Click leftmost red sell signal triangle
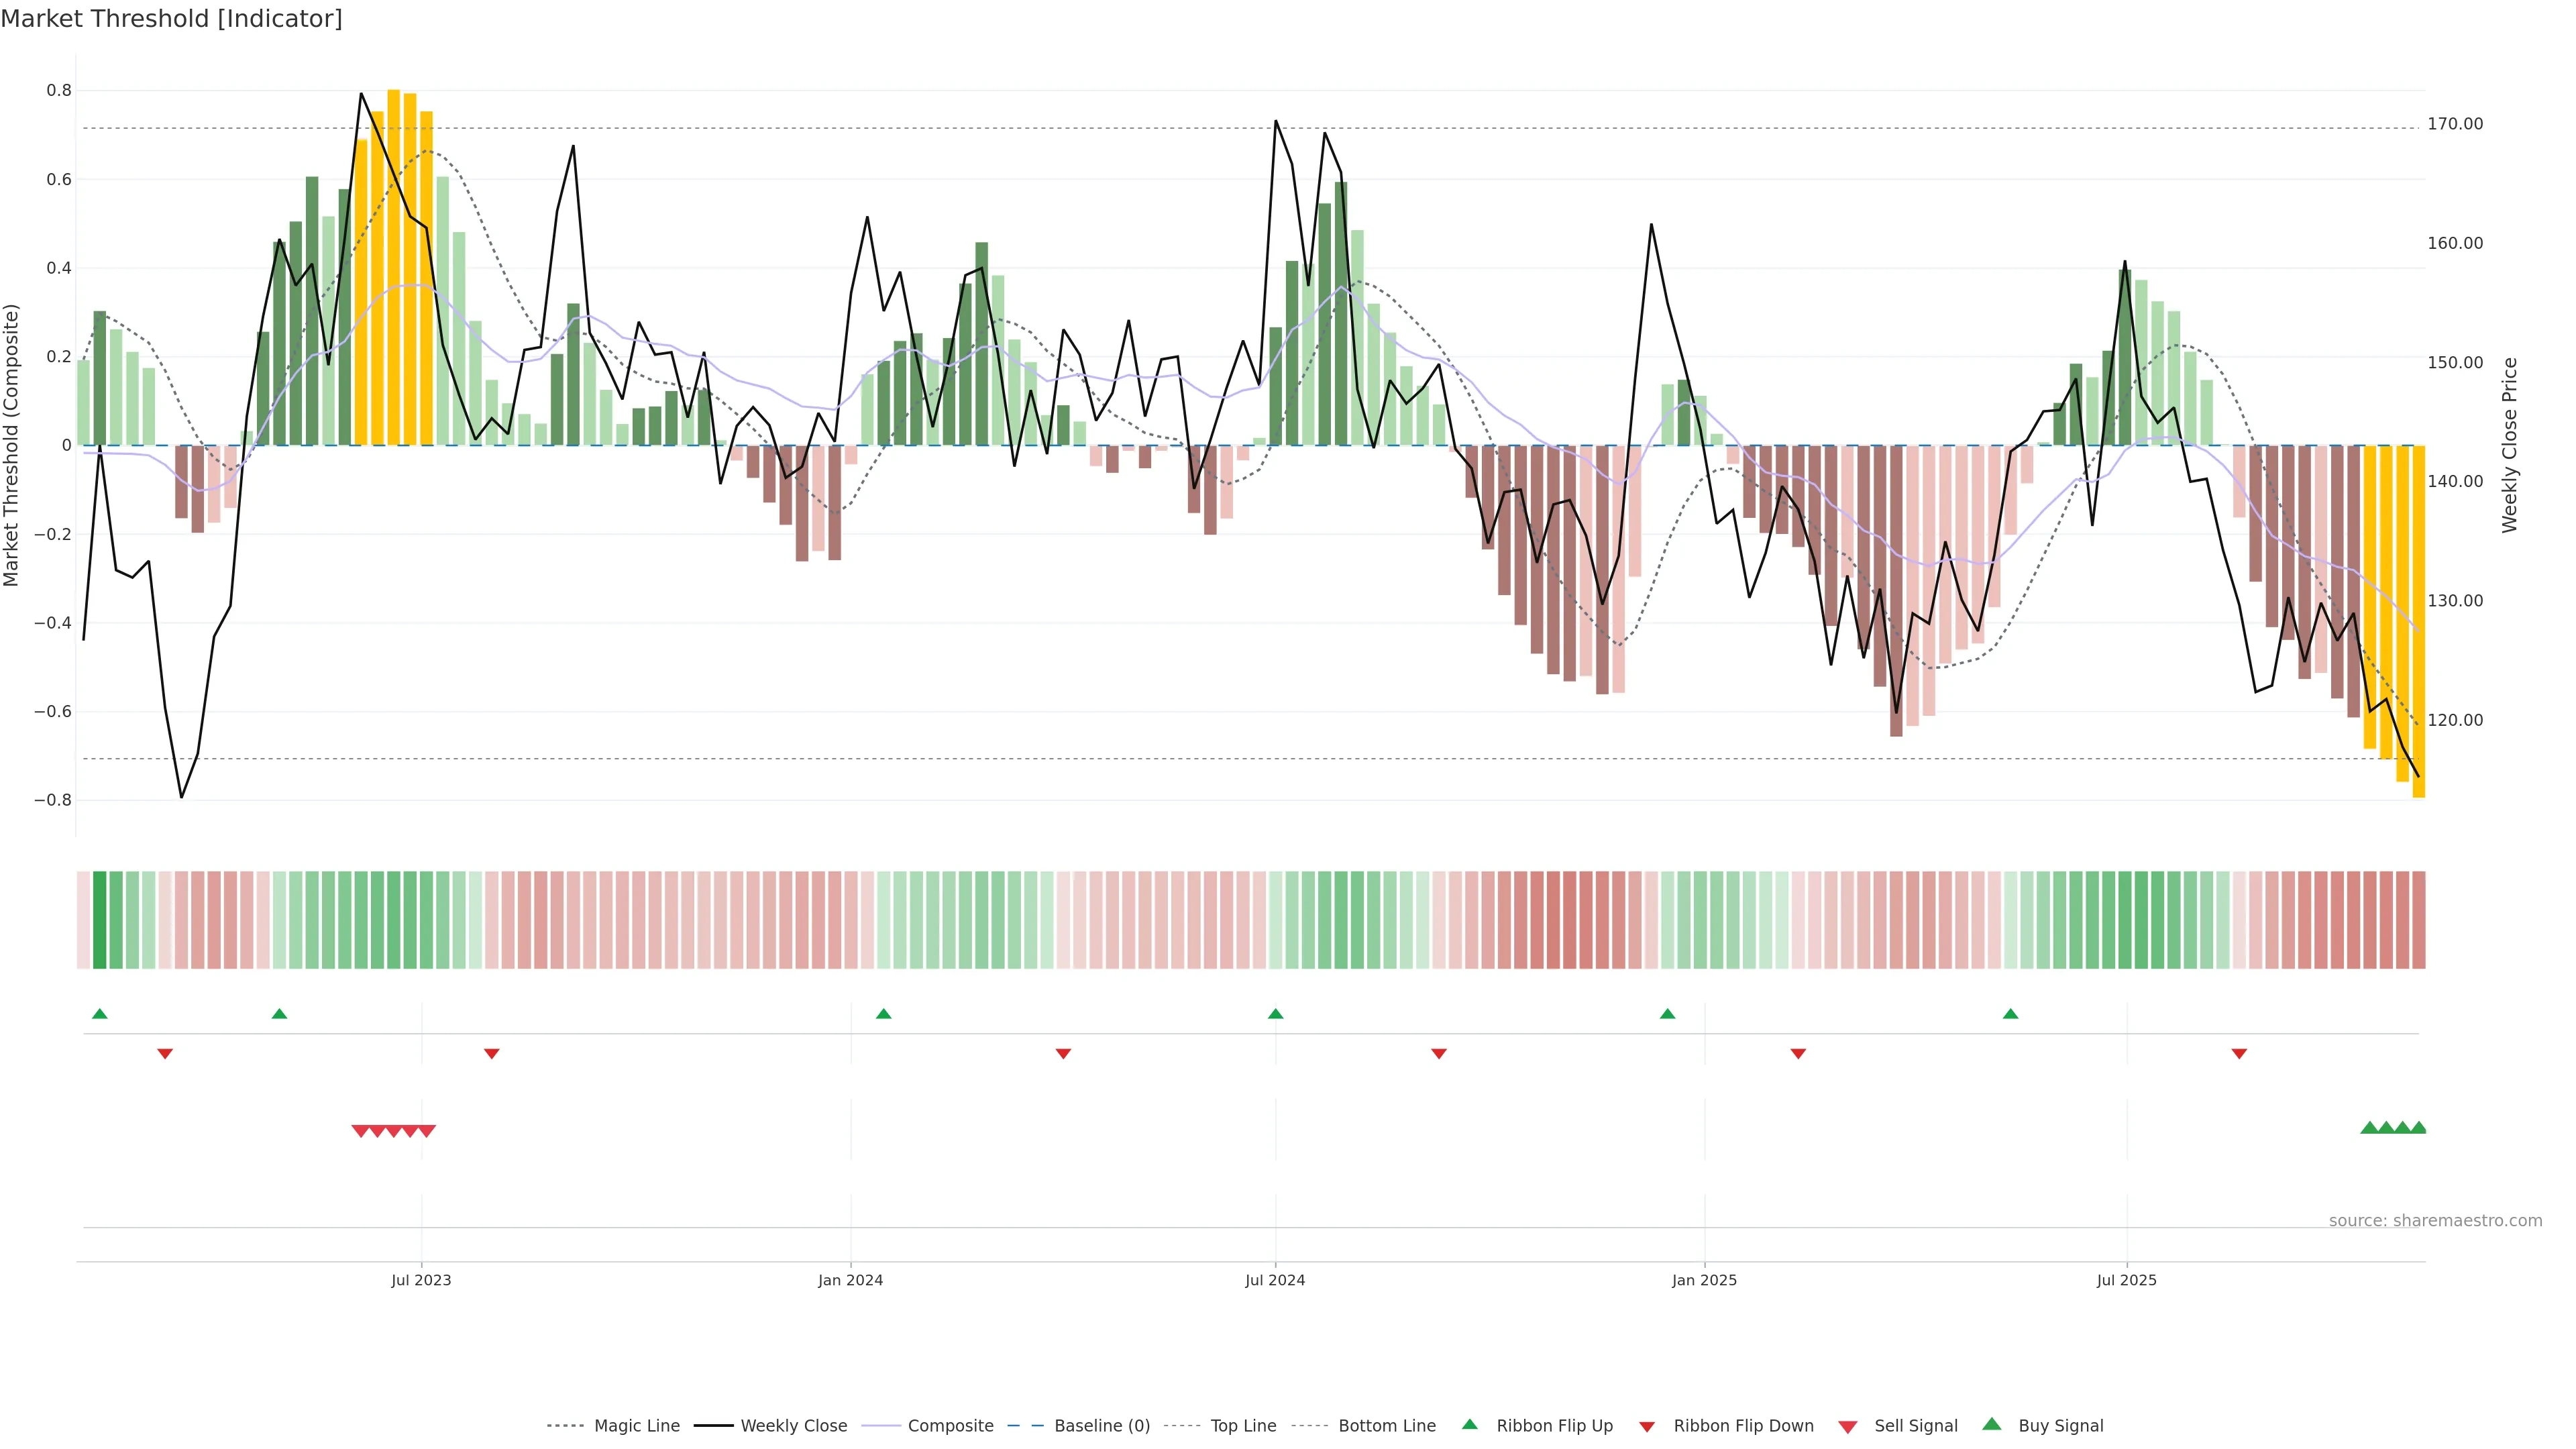Image resolution: width=2576 pixels, height=1449 pixels. pyautogui.click(x=361, y=1131)
